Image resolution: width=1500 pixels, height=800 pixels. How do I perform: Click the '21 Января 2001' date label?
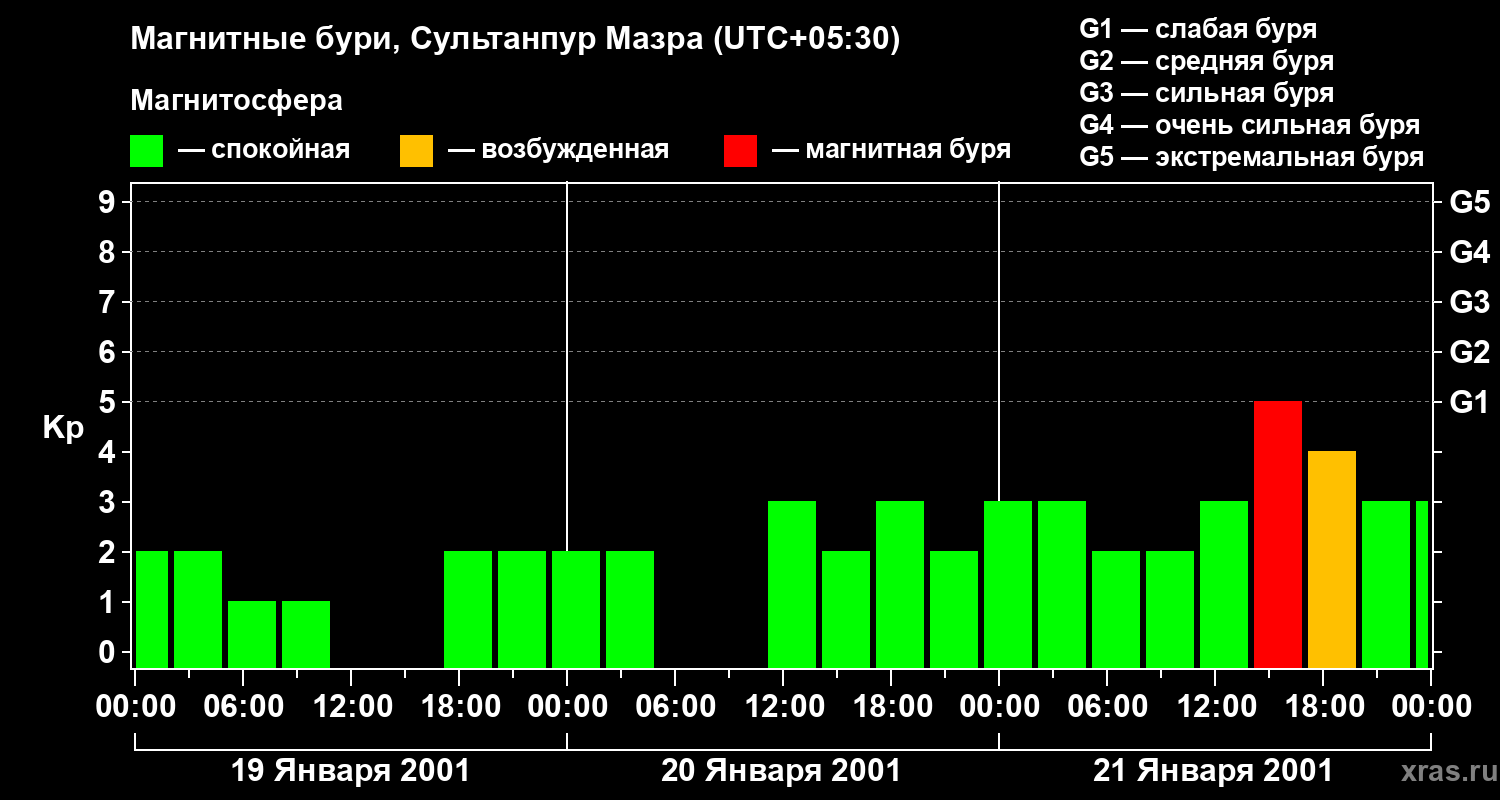coord(1213,771)
